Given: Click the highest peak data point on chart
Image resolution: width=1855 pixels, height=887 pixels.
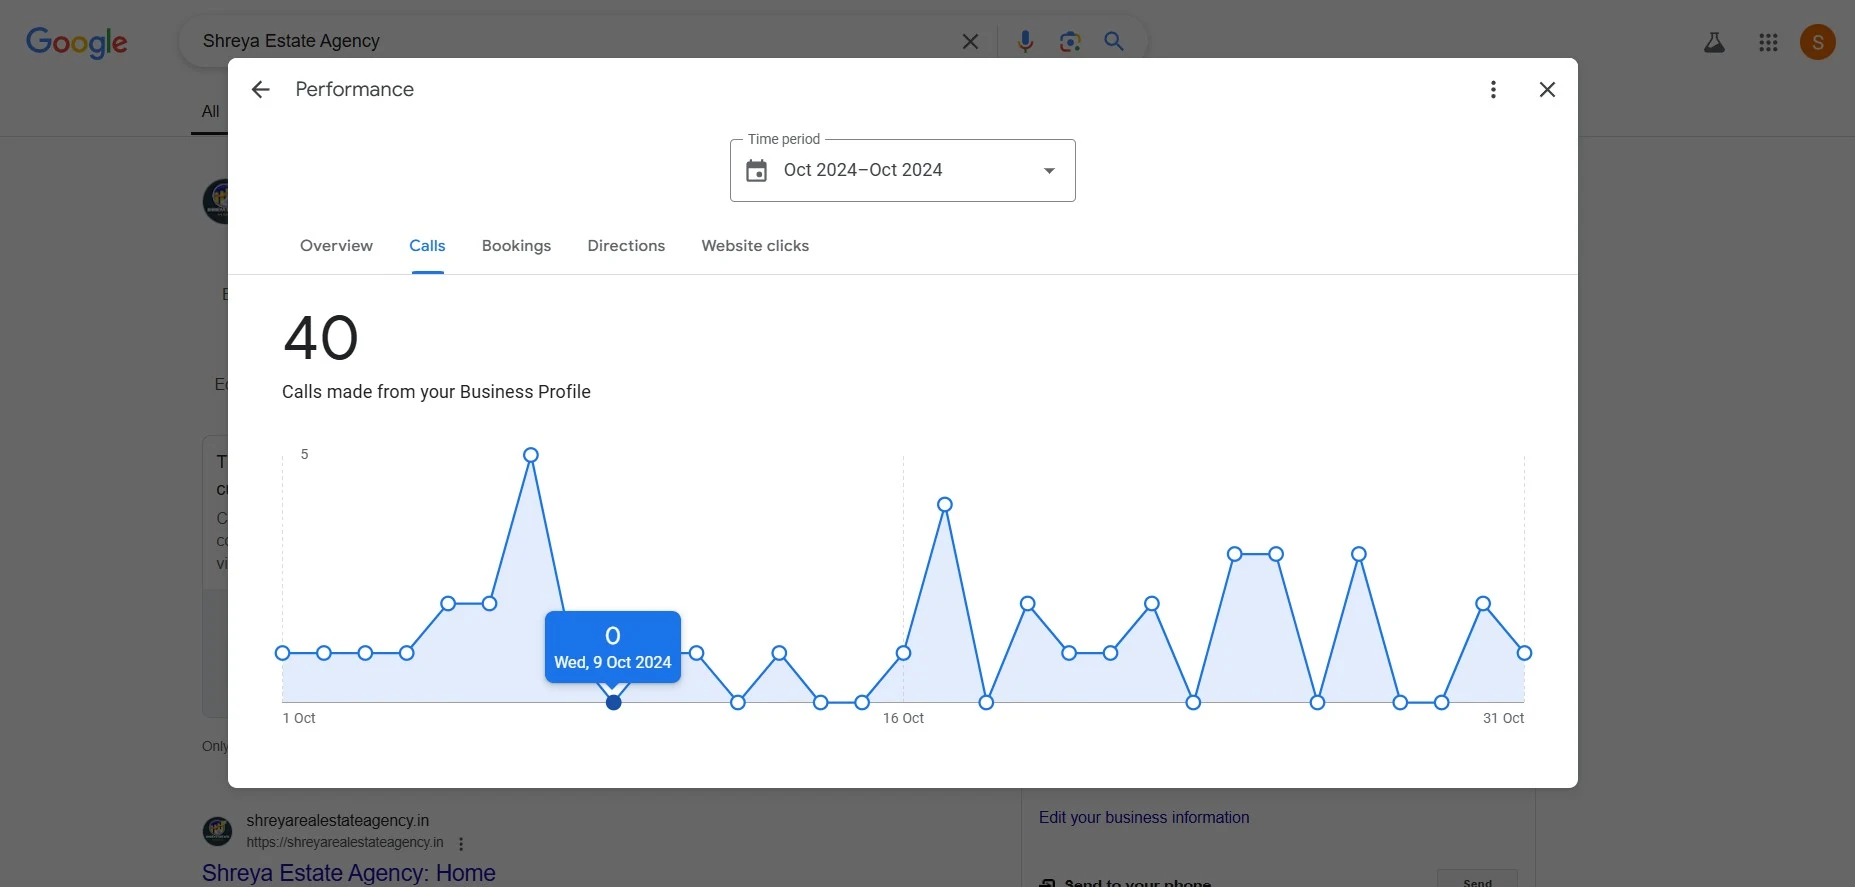Looking at the screenshot, I should [x=531, y=455].
